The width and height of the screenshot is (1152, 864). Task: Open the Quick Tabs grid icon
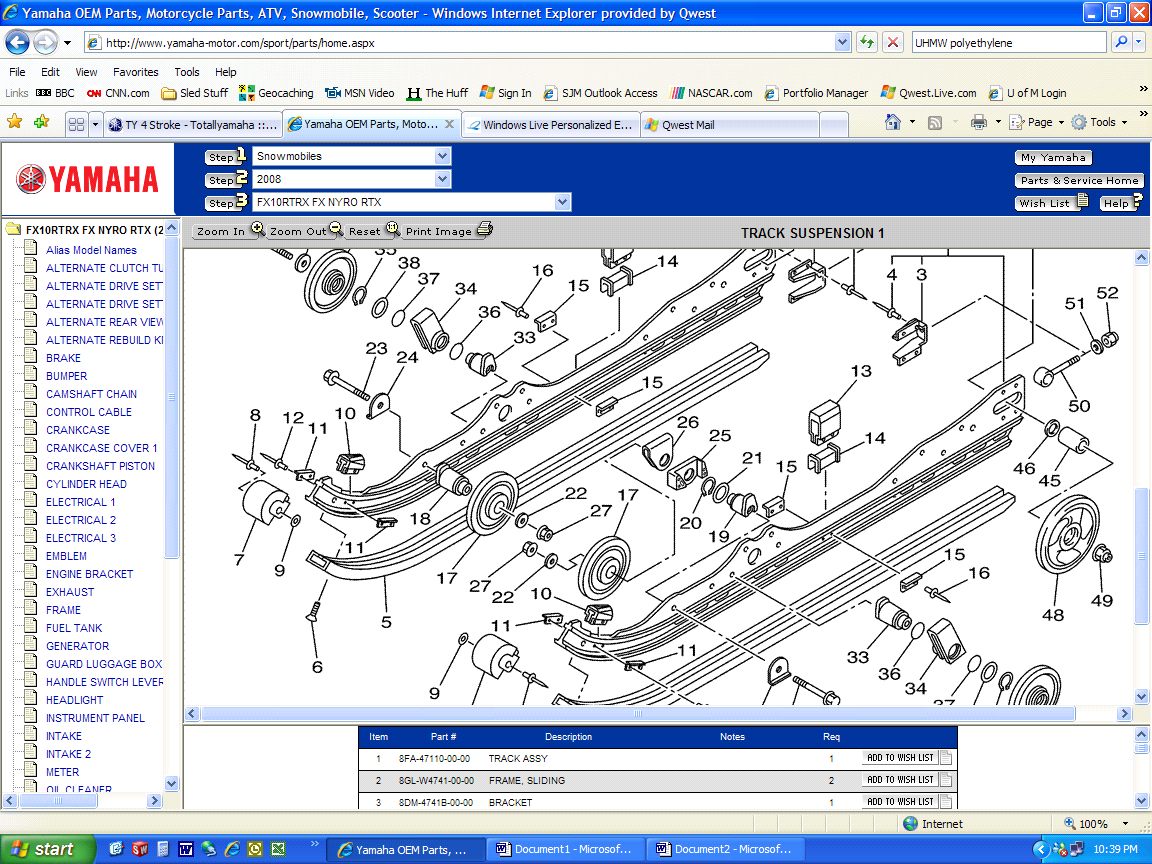pos(76,124)
